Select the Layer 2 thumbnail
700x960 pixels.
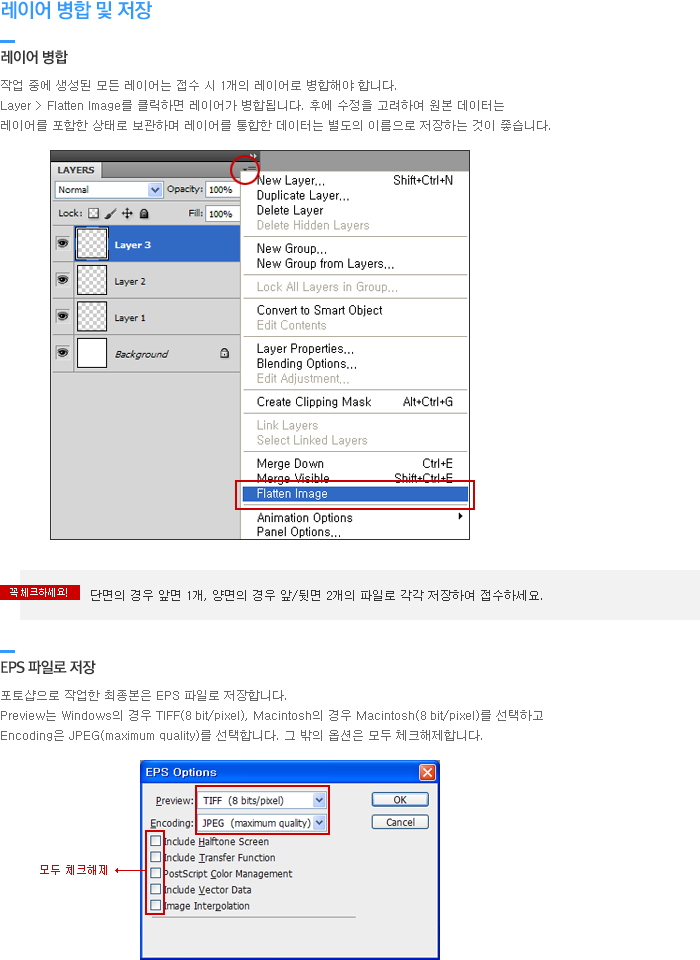pos(92,281)
